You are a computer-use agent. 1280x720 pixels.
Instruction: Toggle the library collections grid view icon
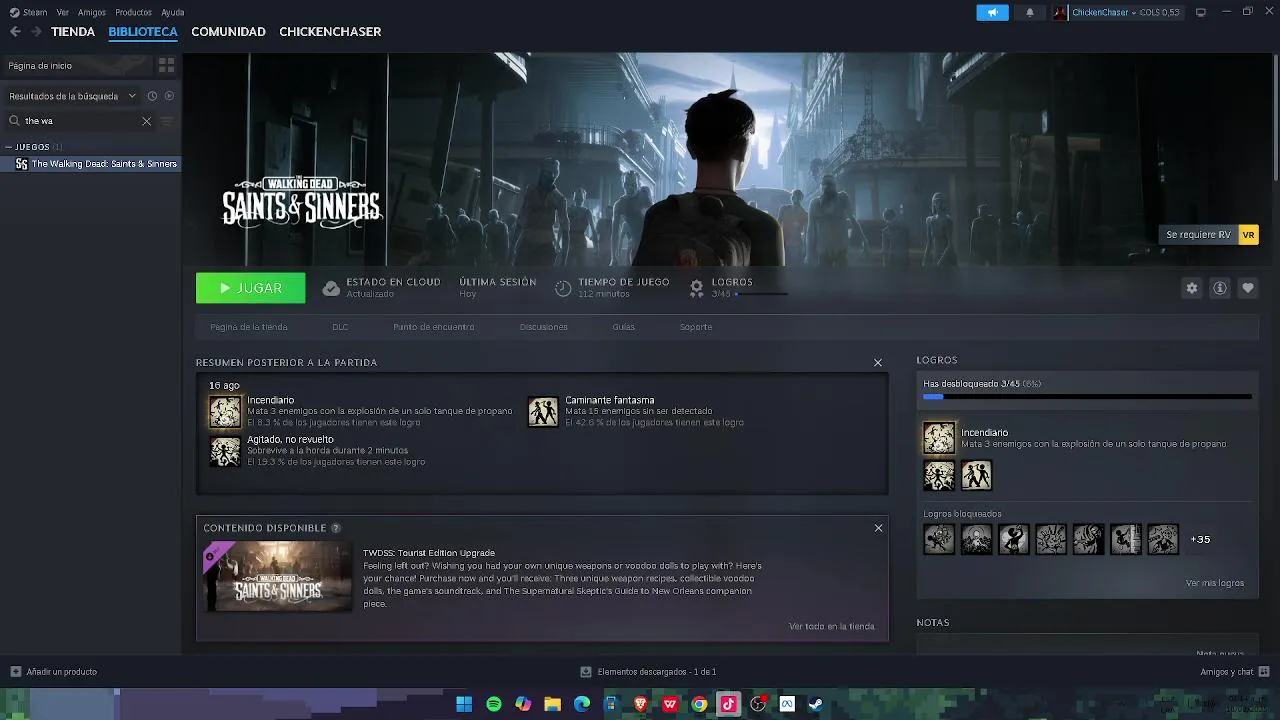click(167, 65)
